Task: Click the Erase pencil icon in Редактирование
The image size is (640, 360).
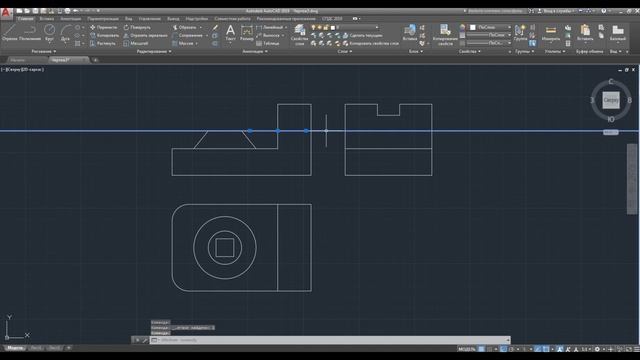Action: (x=215, y=27)
